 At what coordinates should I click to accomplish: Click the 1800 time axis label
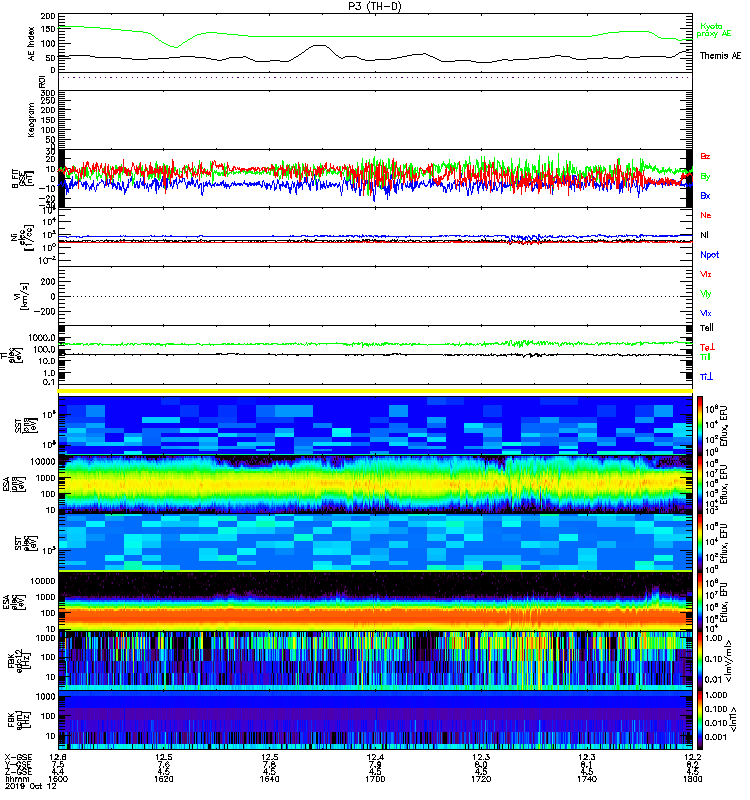tap(692, 779)
